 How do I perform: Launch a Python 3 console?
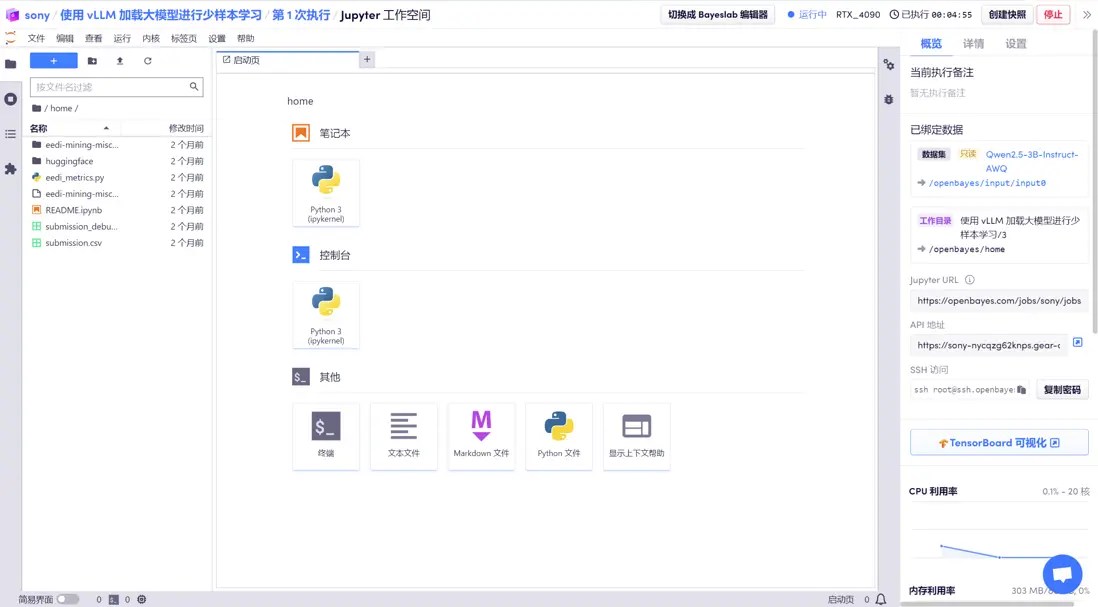coord(326,315)
